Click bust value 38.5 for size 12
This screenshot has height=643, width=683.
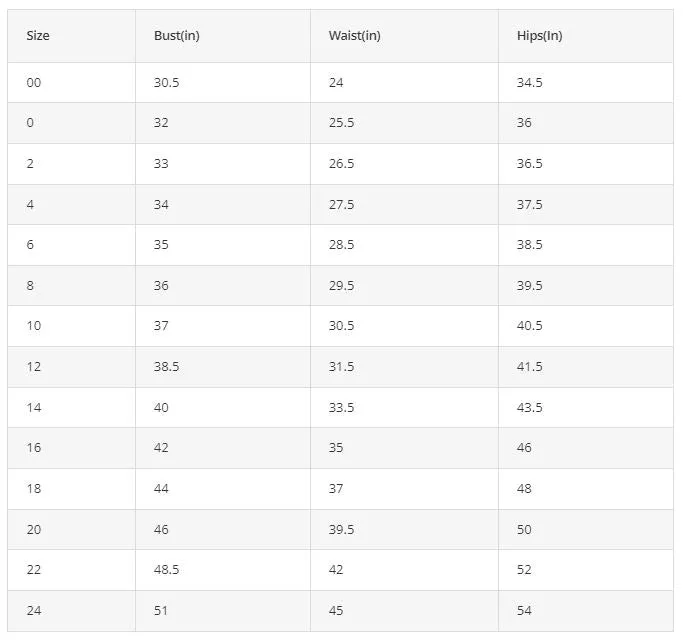pyautogui.click(x=166, y=367)
